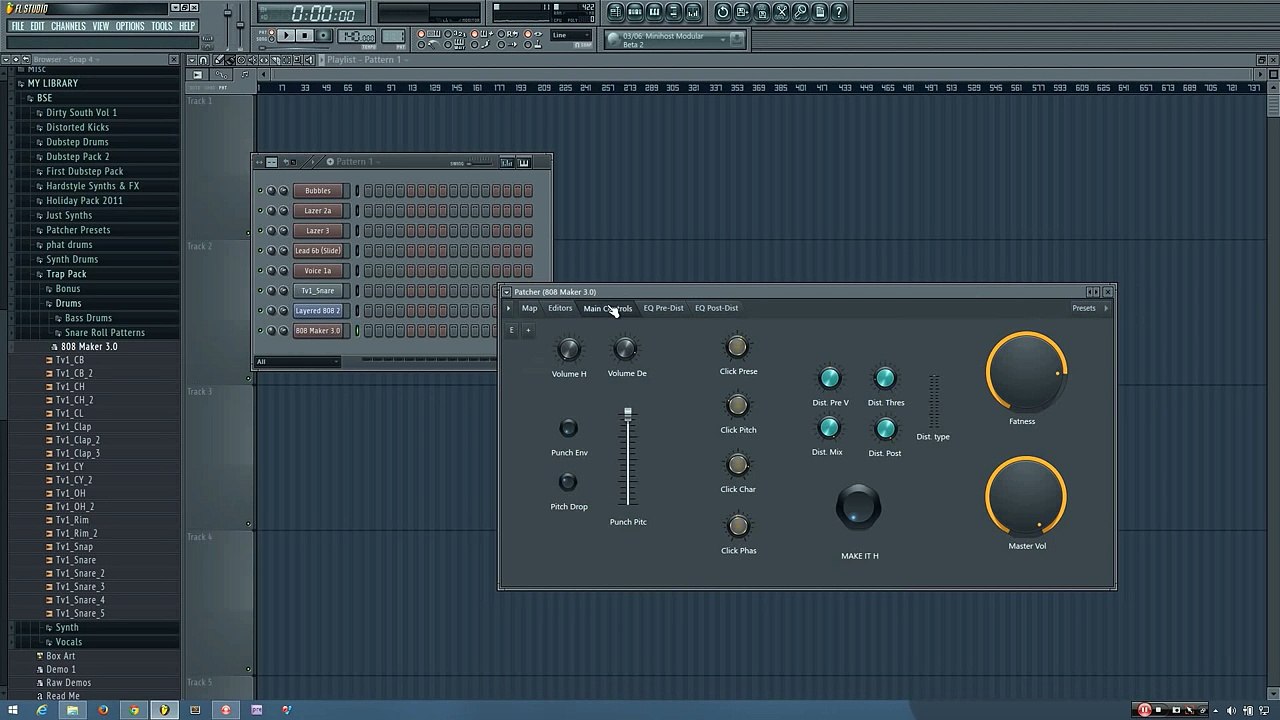Open the OPTIONS menu
The height and width of the screenshot is (720, 1280).
pyautogui.click(x=130, y=26)
